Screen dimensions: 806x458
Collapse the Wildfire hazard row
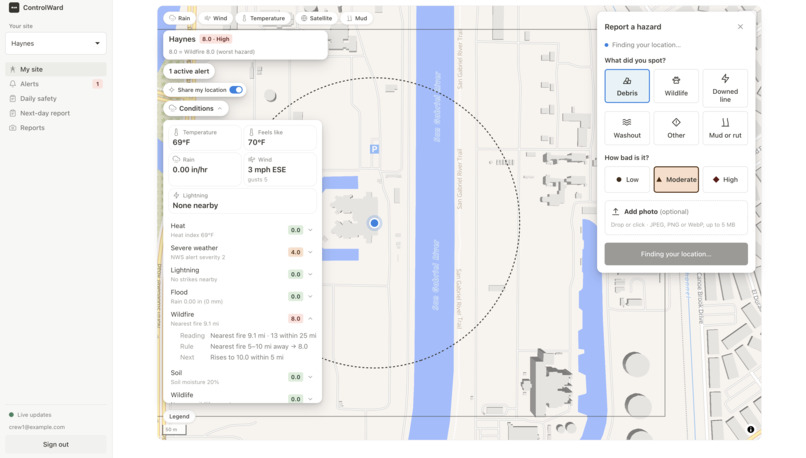tap(310, 319)
